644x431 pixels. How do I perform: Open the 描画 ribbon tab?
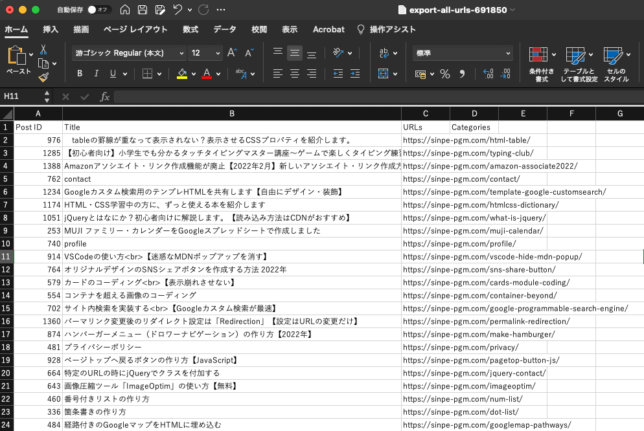point(81,29)
